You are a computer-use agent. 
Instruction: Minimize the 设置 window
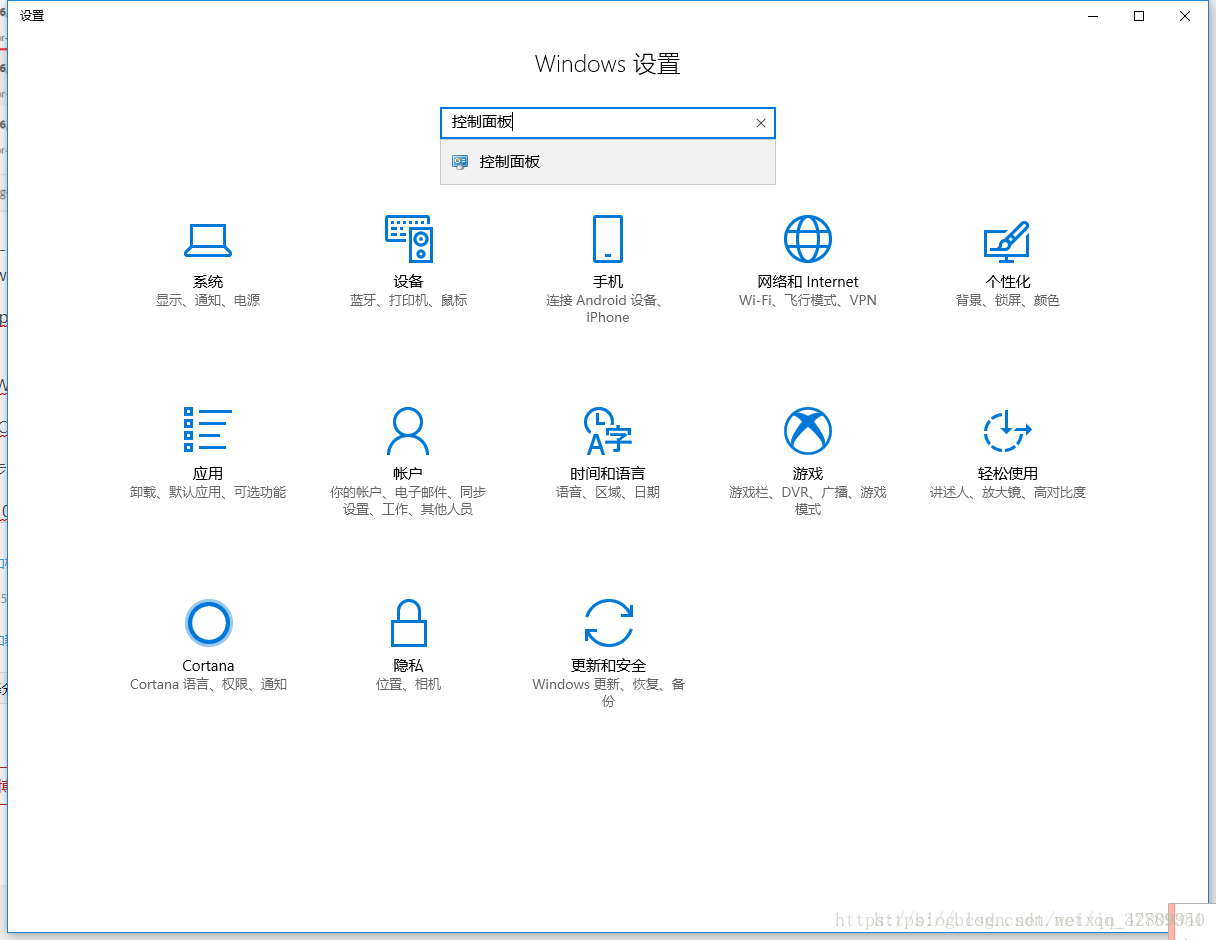(1093, 16)
